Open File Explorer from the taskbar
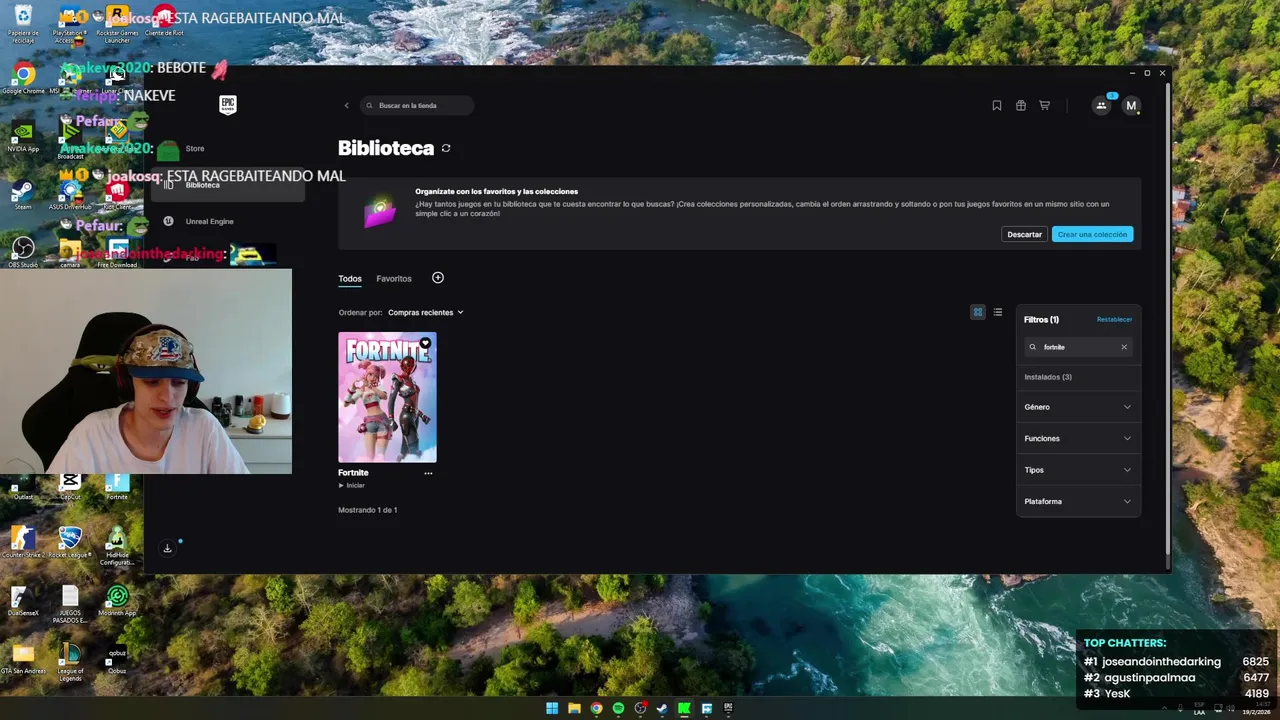 (x=574, y=708)
